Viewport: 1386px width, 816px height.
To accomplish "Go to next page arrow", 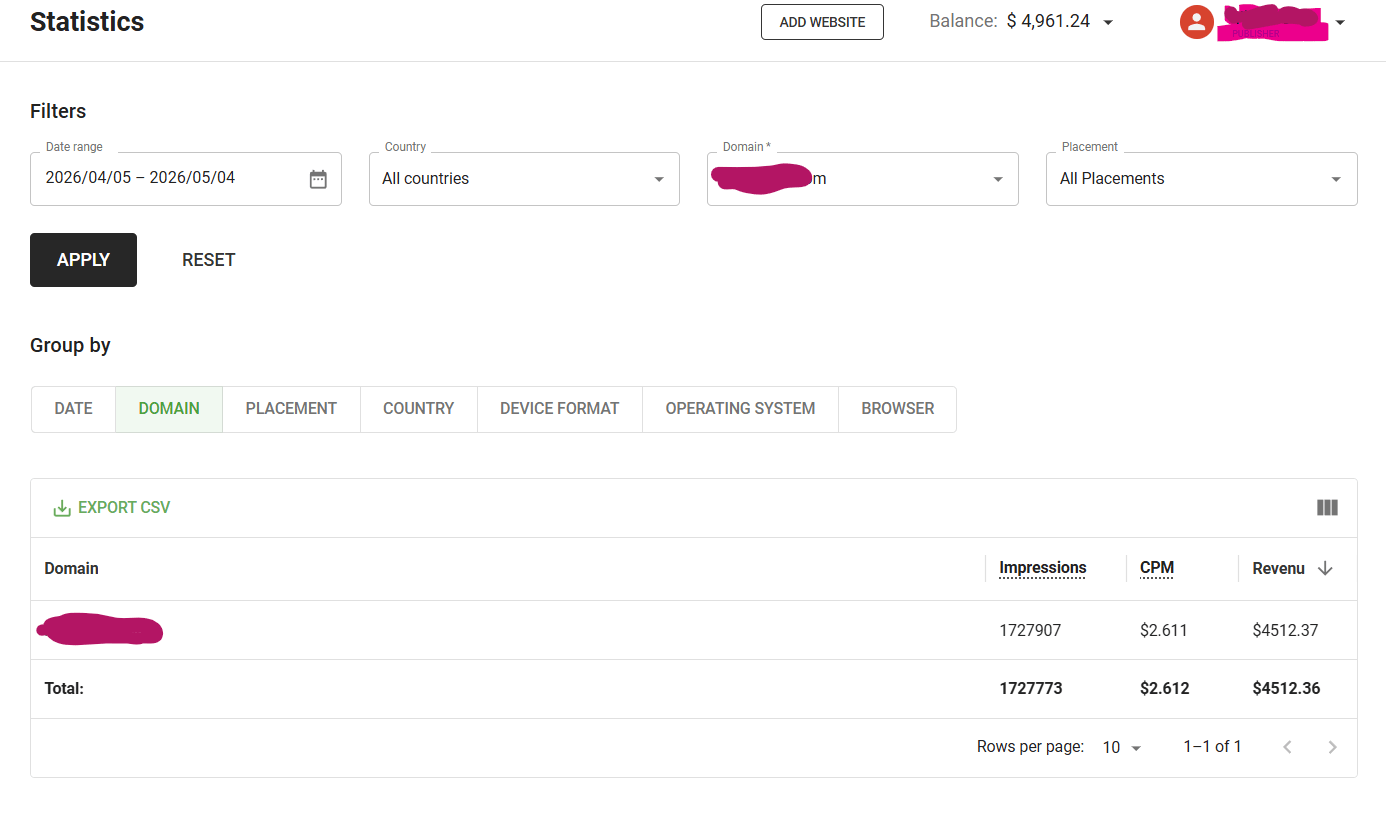I will [1332, 747].
